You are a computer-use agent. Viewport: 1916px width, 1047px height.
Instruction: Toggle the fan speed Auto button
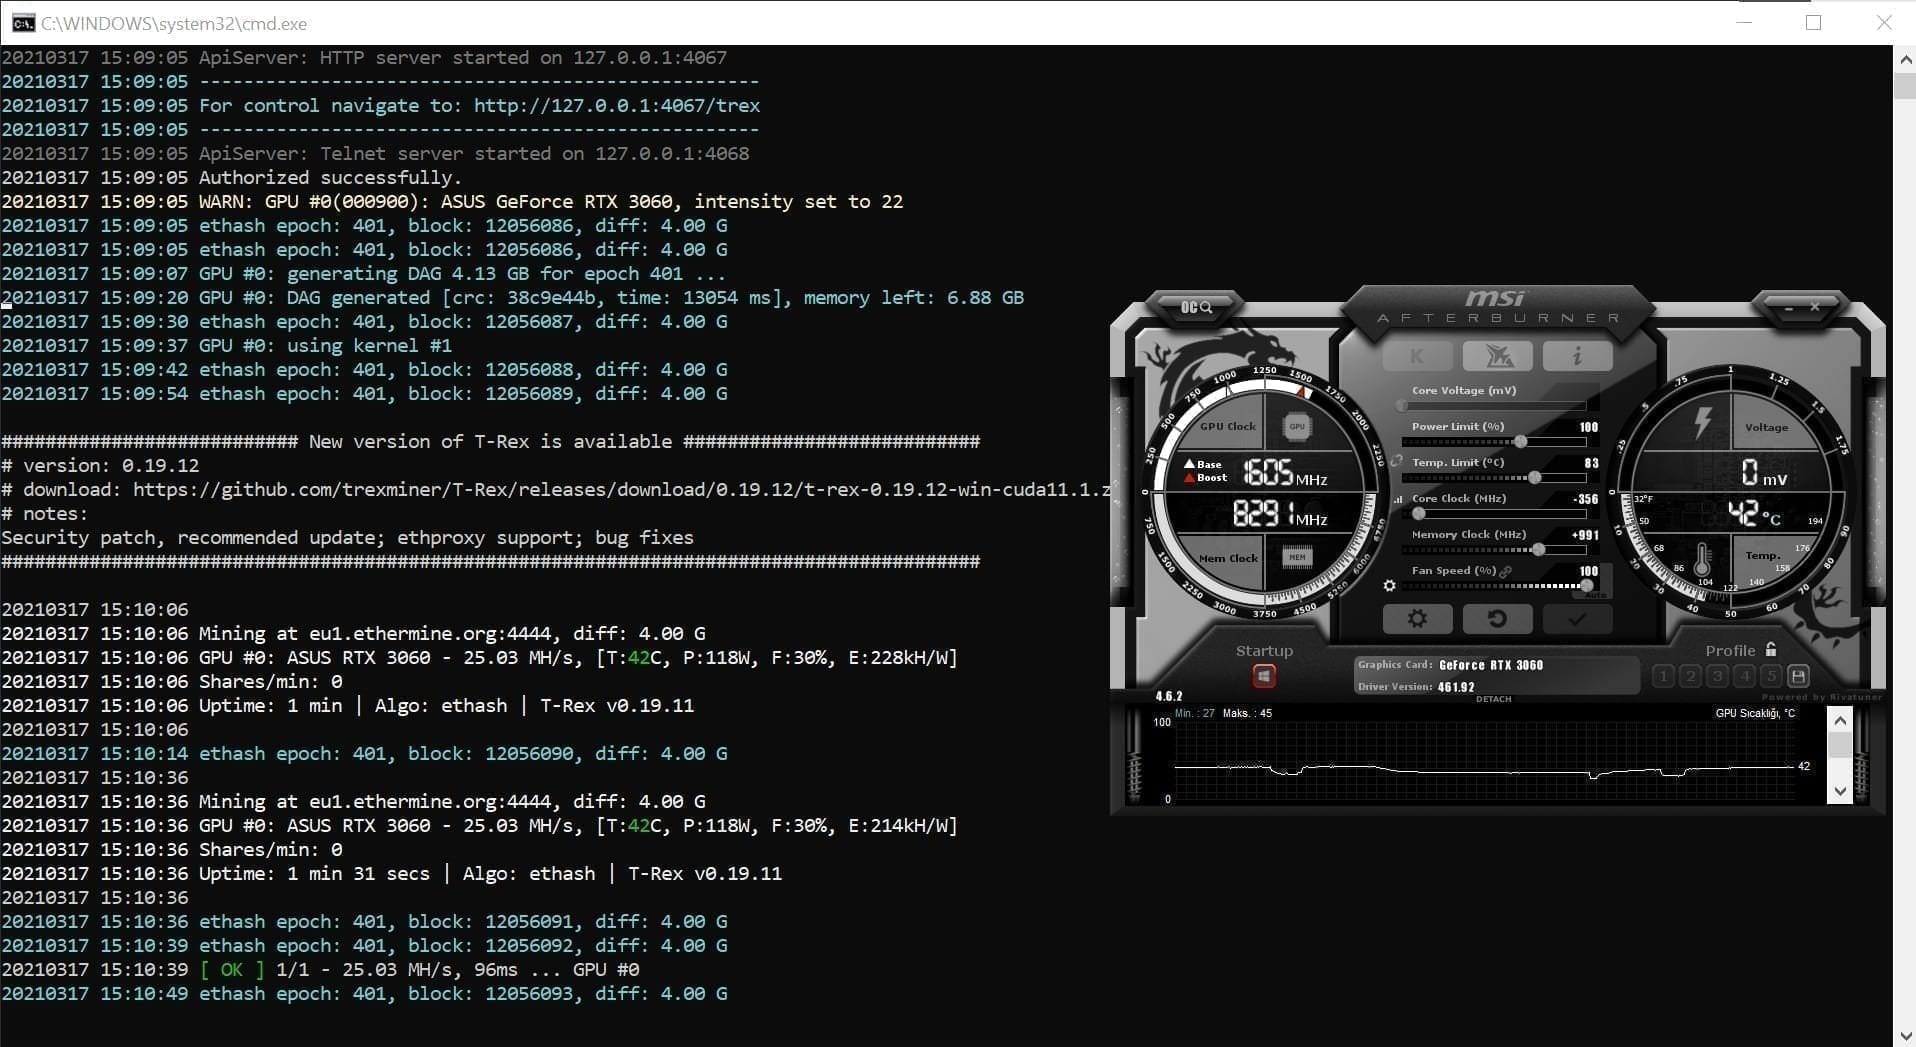[1596, 595]
